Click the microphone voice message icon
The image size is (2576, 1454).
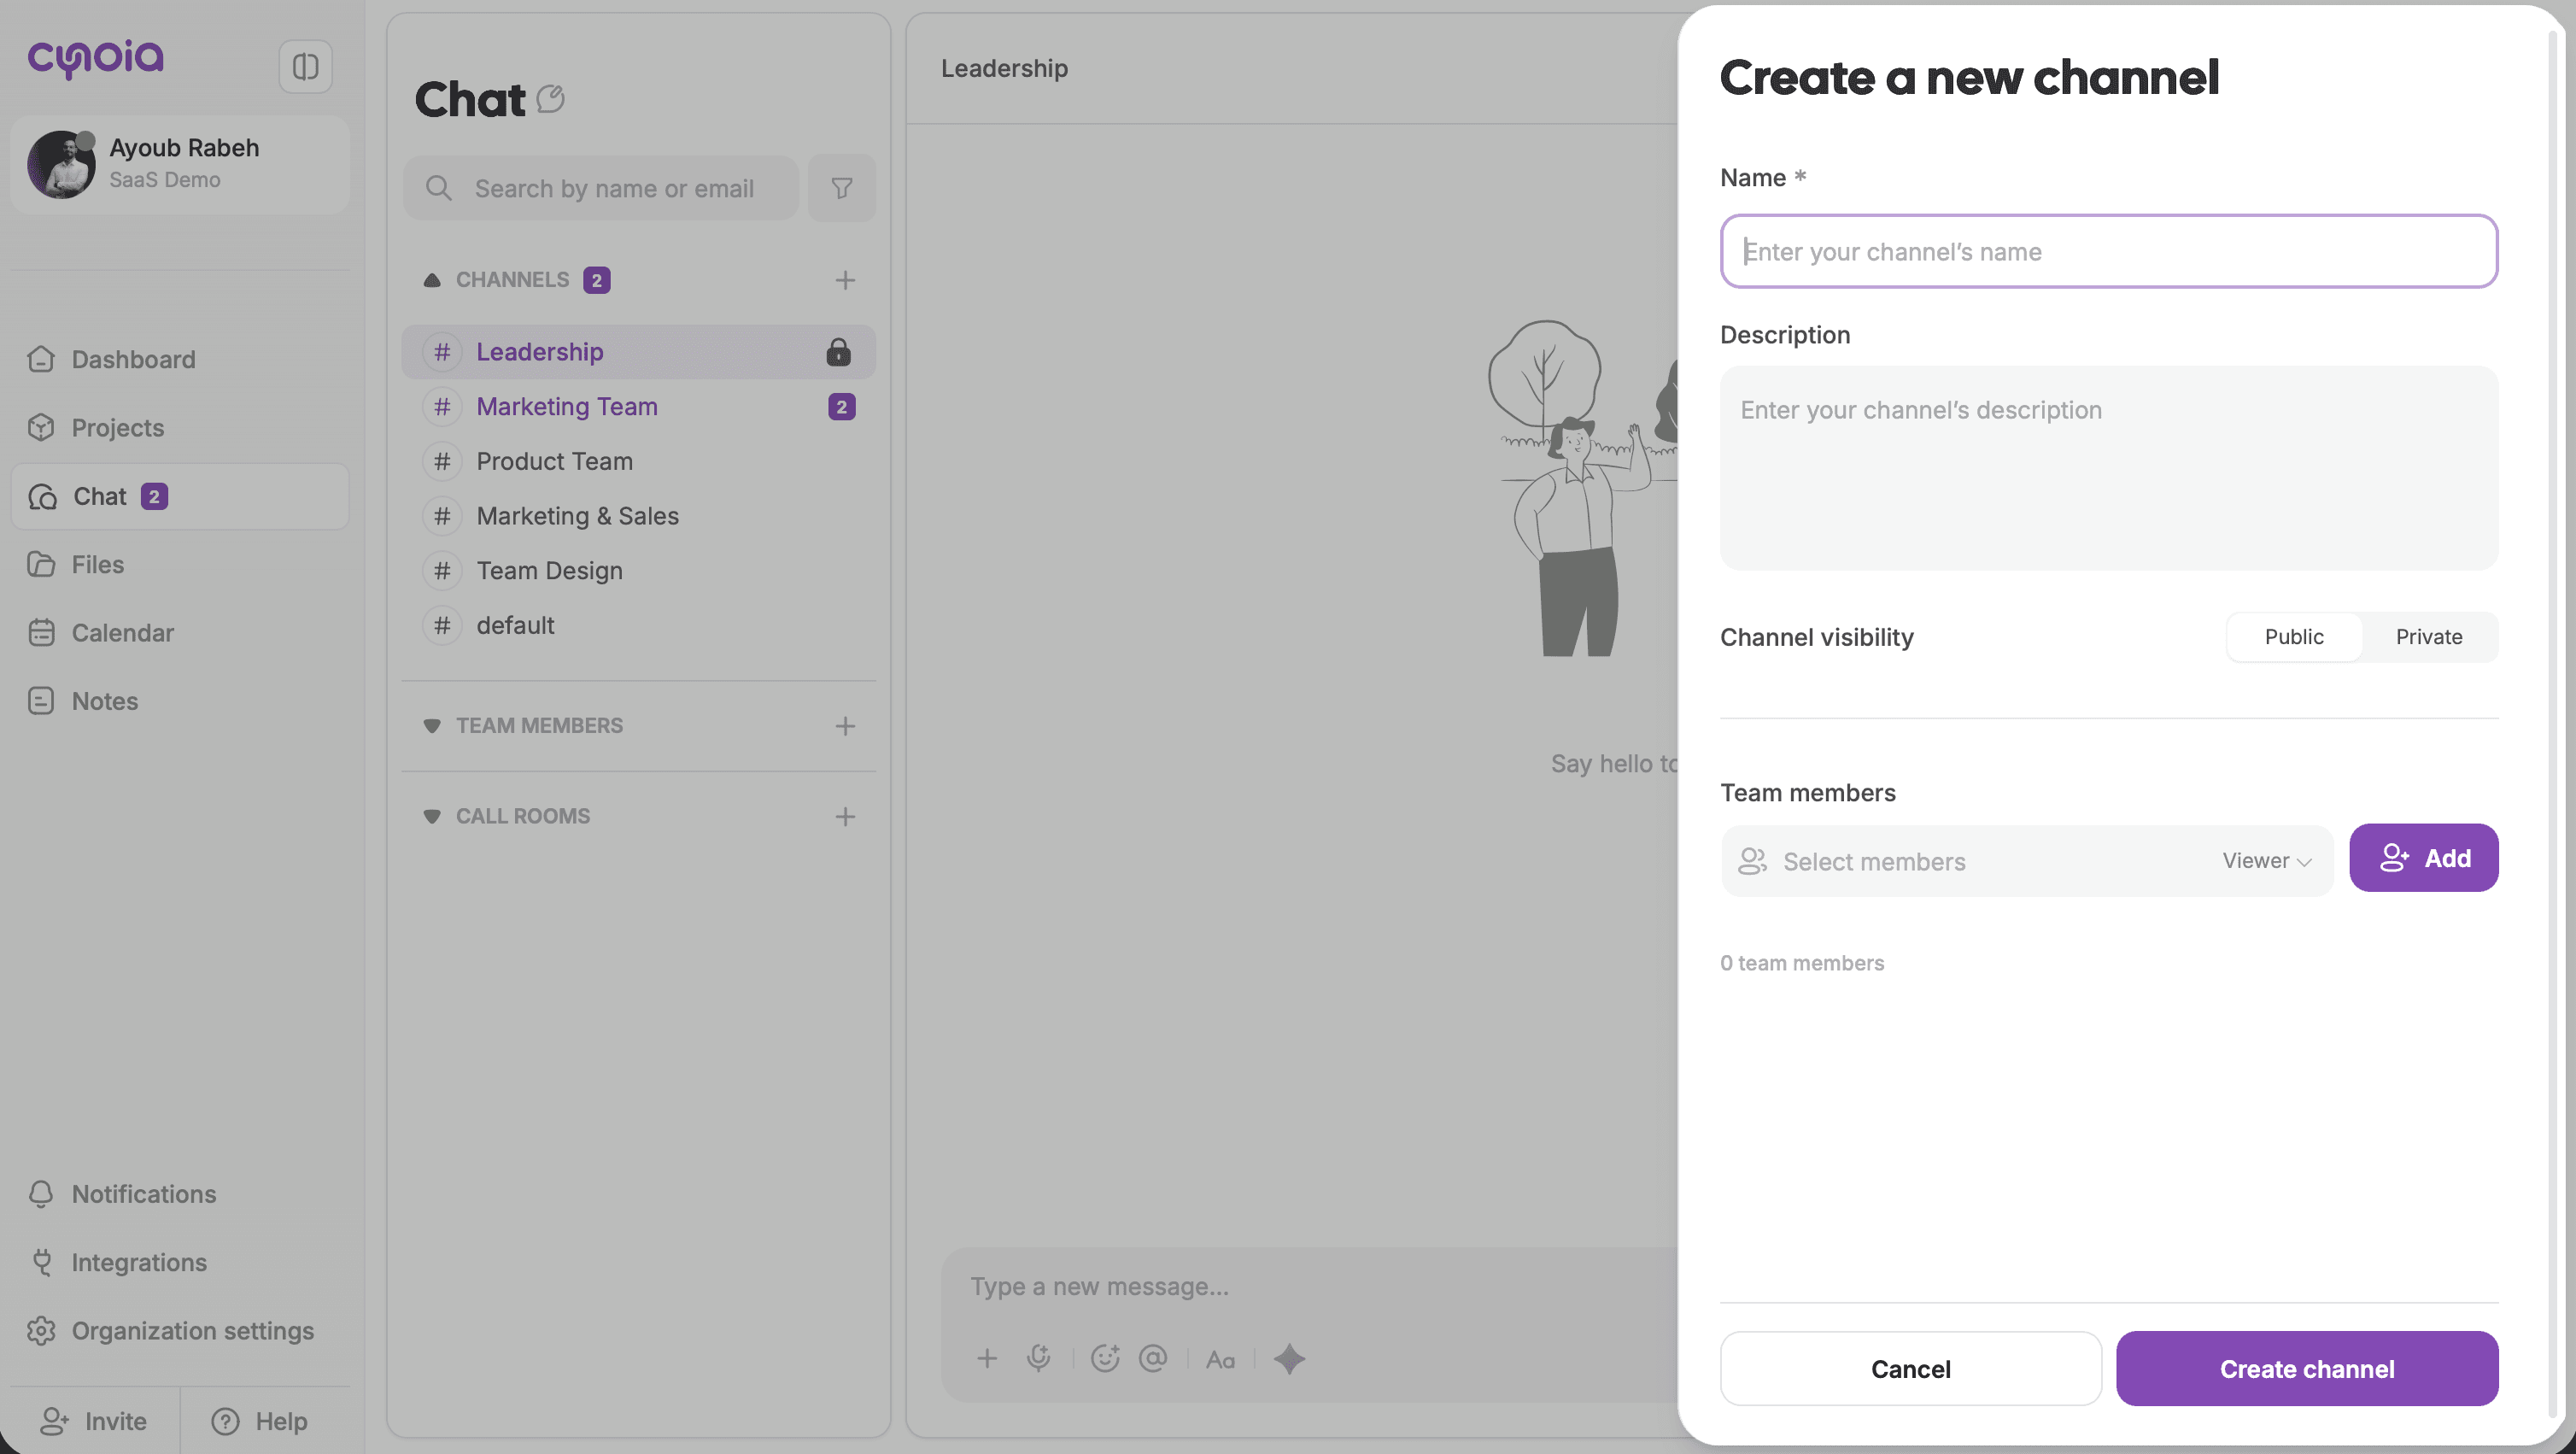(1039, 1358)
